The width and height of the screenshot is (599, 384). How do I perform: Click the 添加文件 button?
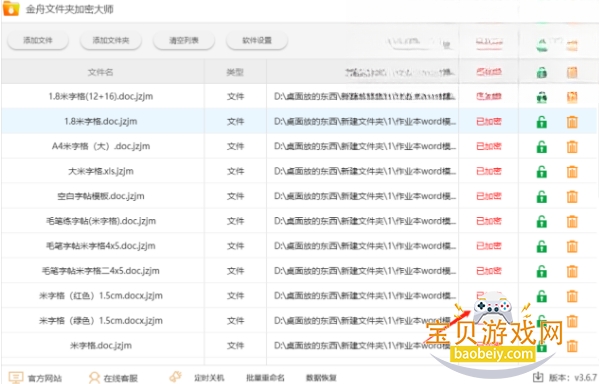(38, 41)
